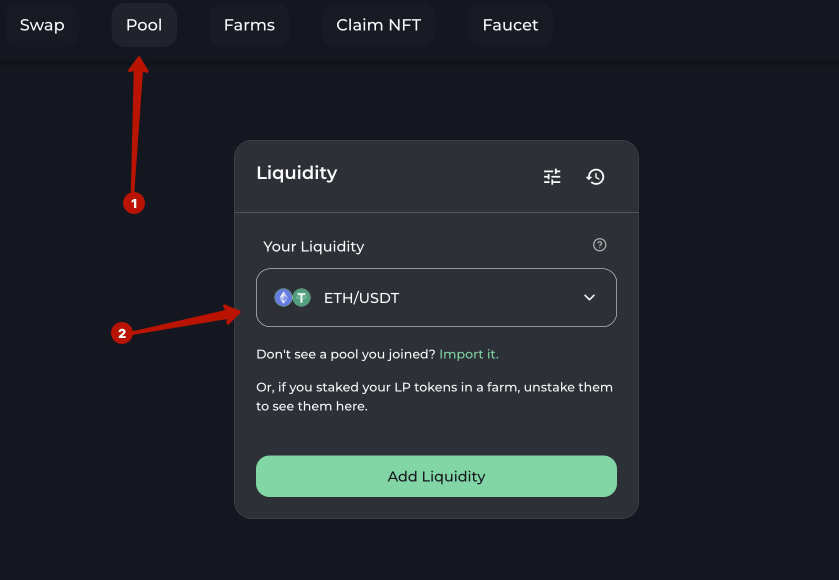Click the red annotation marker numbered 2
This screenshot has width=839, height=580.
[x=122, y=333]
